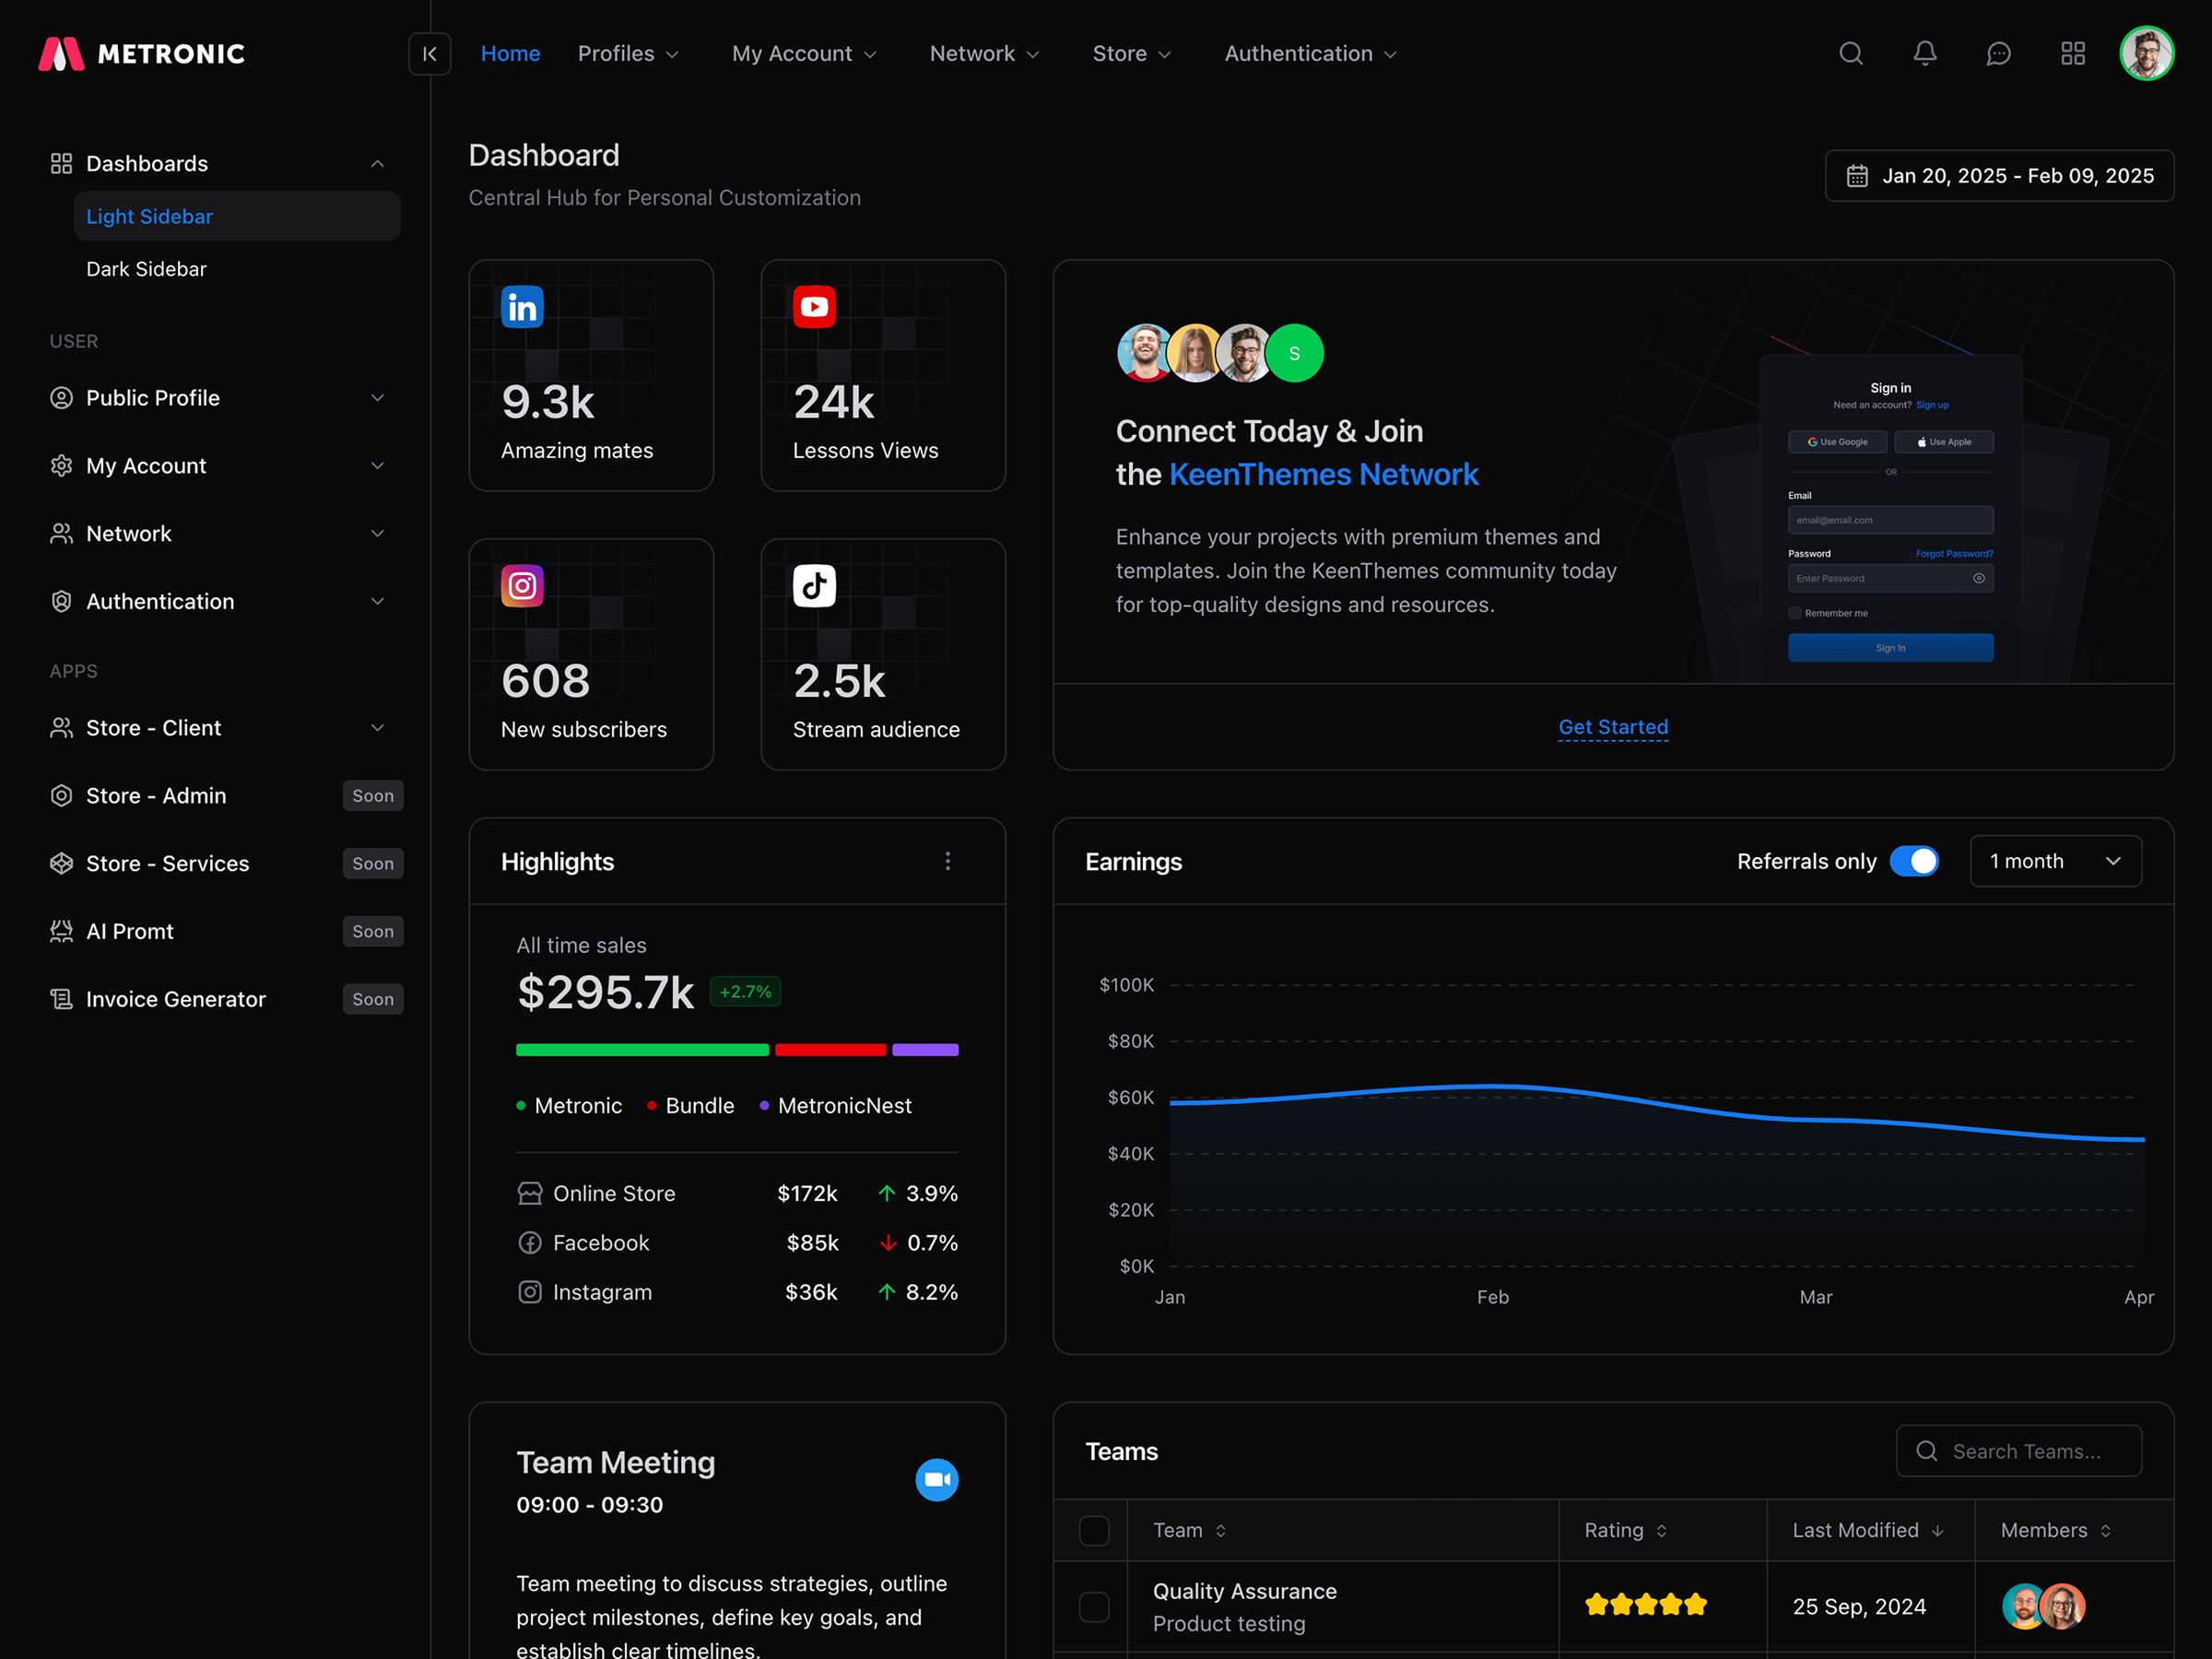Viewport: 2212px width, 1659px height.
Task: Select Dark Sidebar in sidebar
Action: click(x=147, y=269)
